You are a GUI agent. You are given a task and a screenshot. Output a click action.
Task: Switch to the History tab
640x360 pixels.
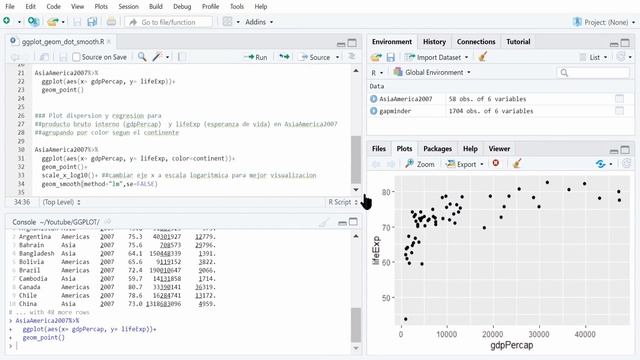click(434, 42)
